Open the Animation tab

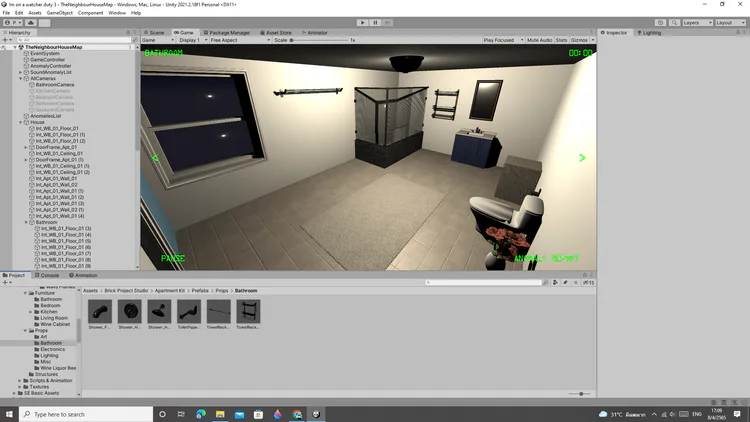click(83, 275)
